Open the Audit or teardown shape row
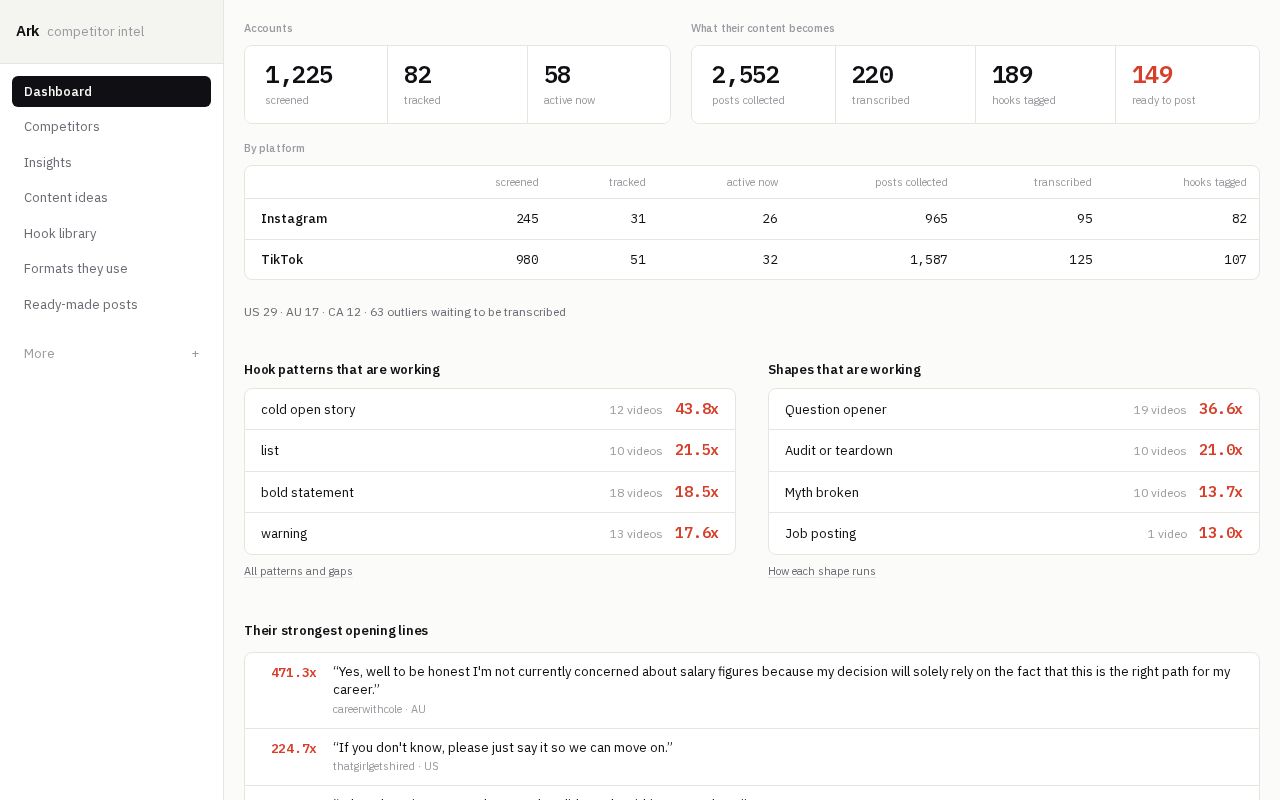The image size is (1280, 800). pyautogui.click(x=1014, y=451)
